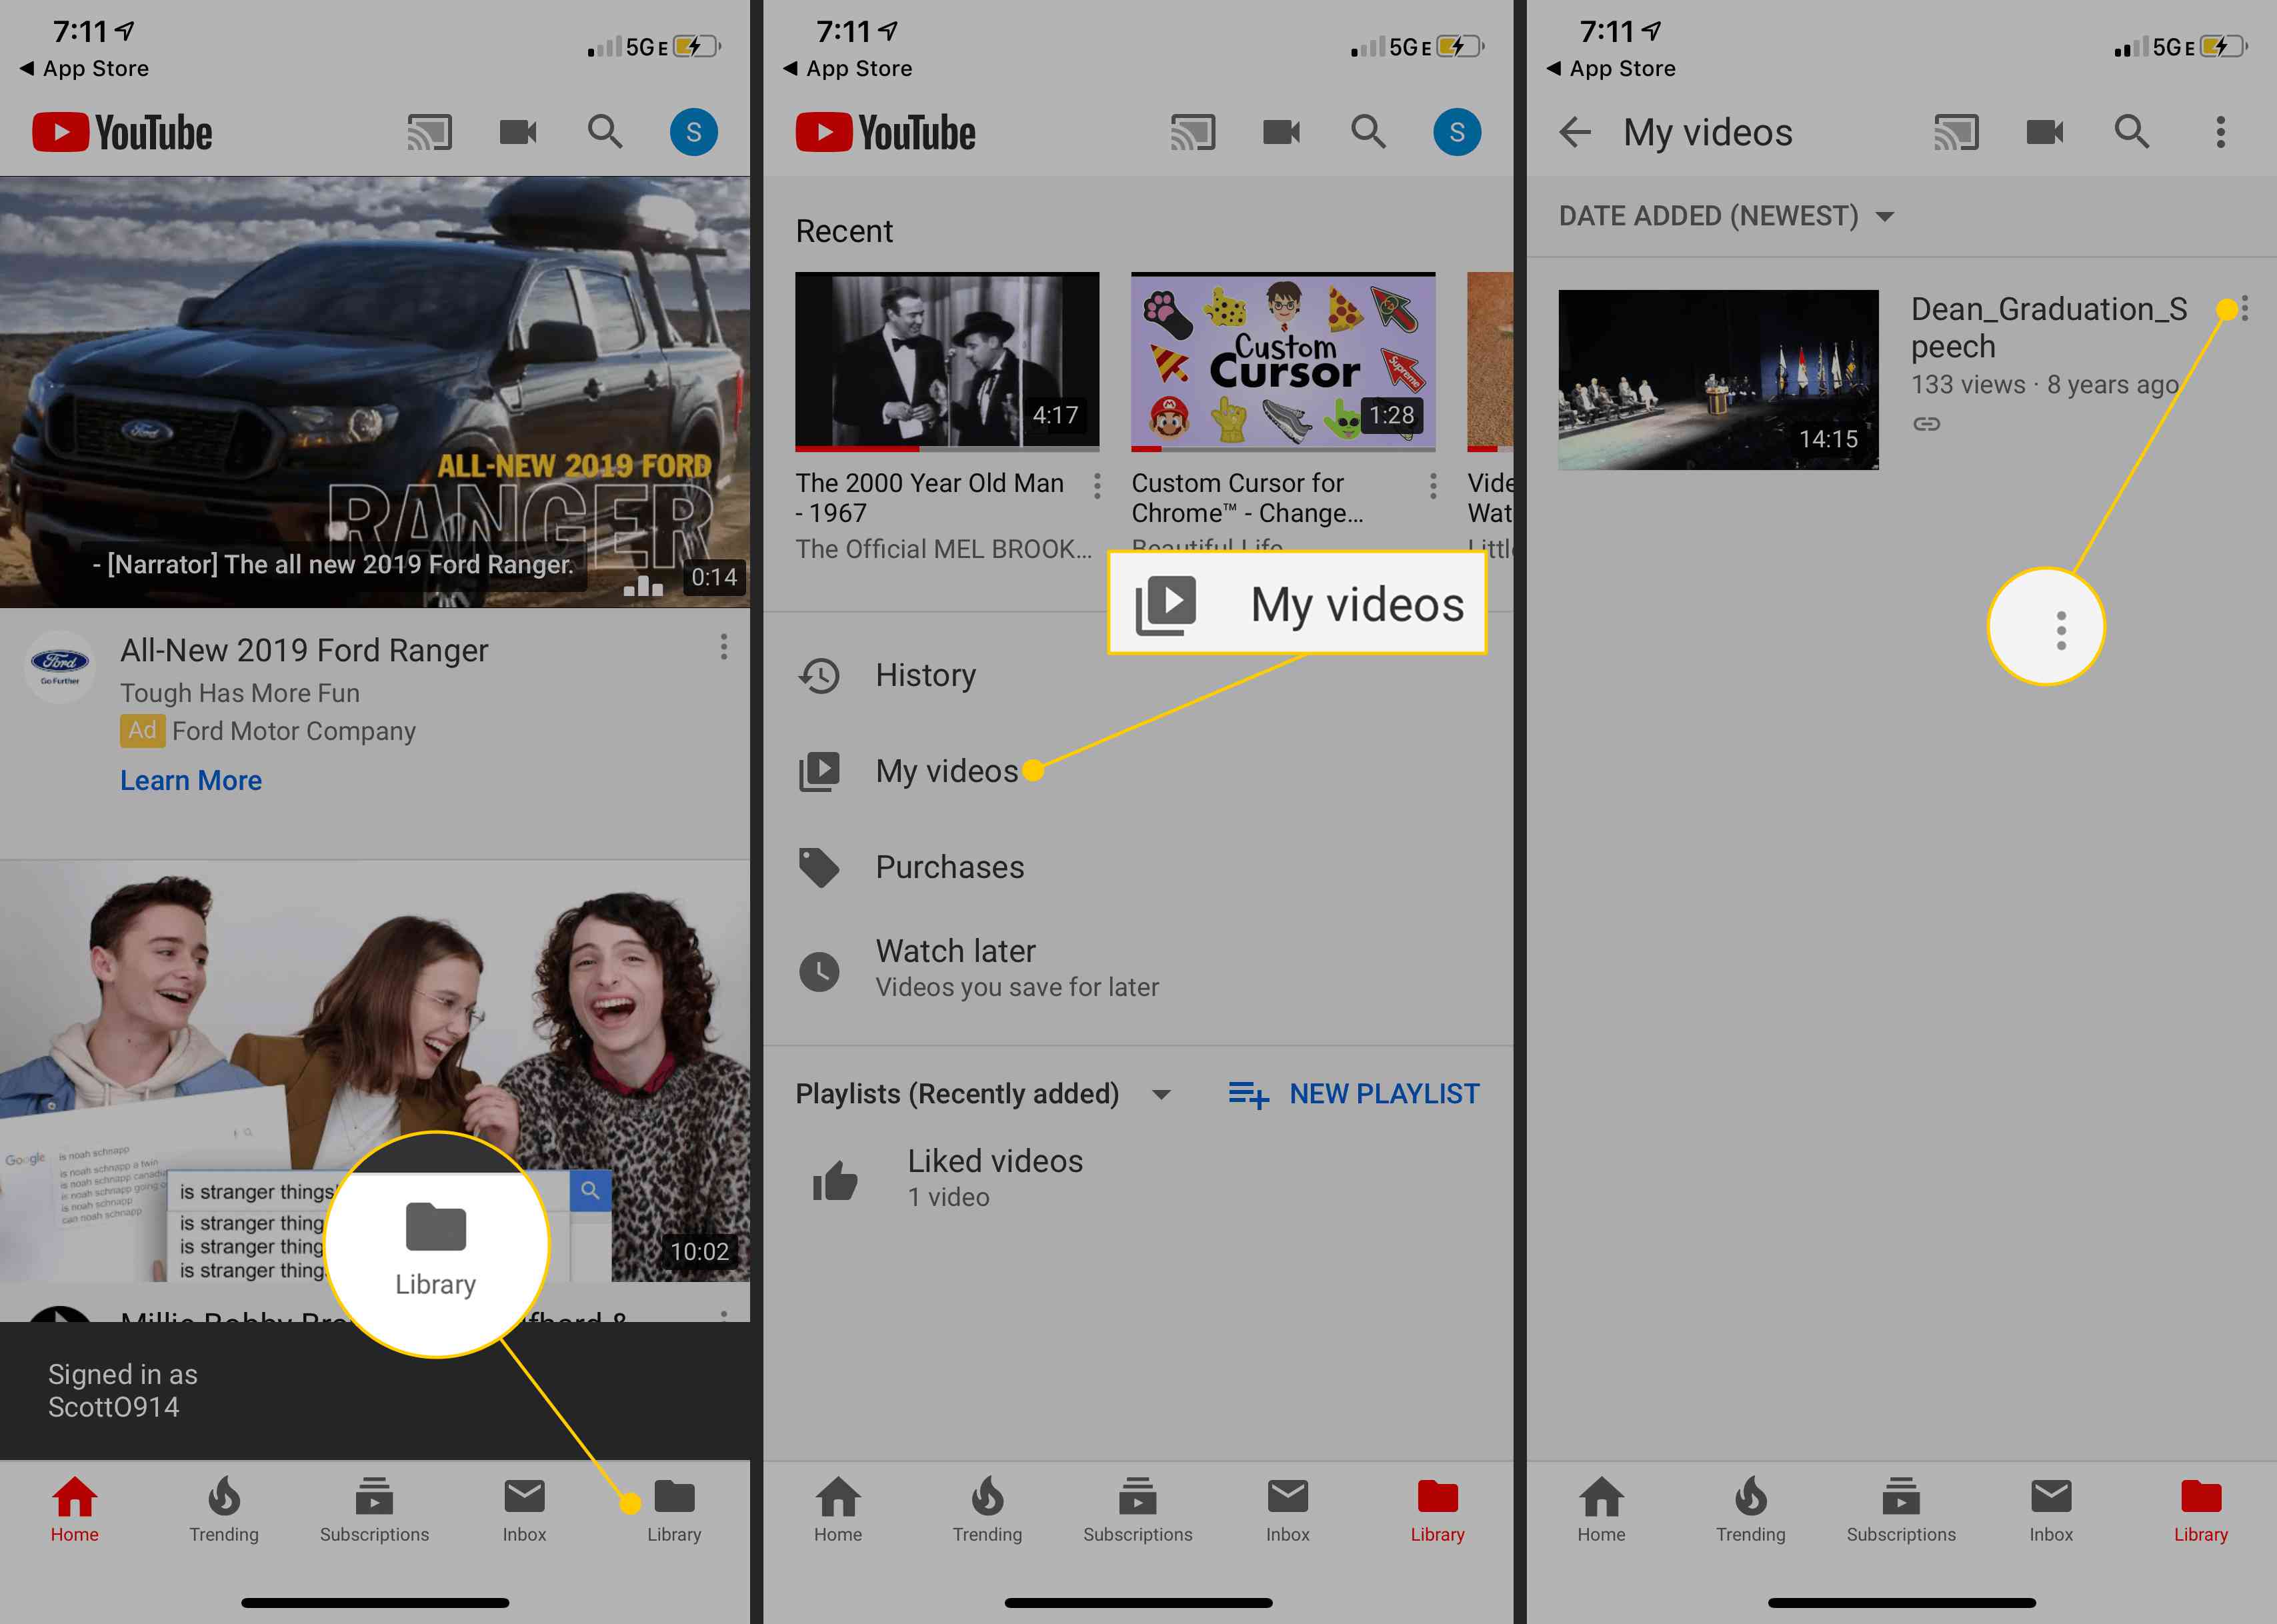
Task: Tap YouTube logo in left phone screen
Action: click(x=122, y=132)
